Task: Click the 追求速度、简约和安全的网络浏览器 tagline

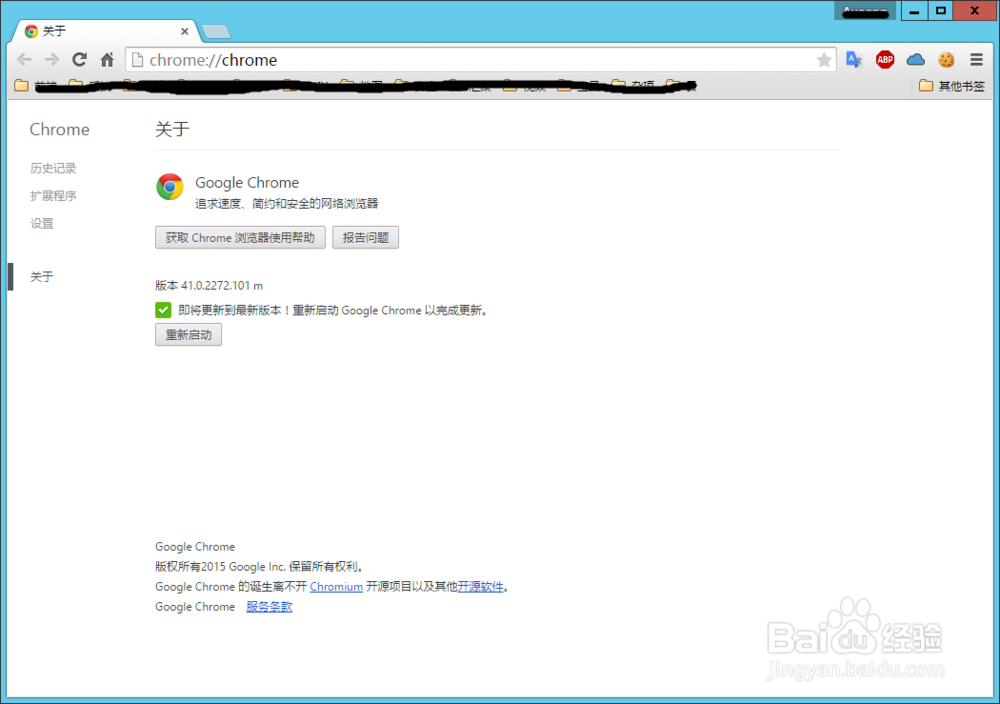Action: coord(286,203)
